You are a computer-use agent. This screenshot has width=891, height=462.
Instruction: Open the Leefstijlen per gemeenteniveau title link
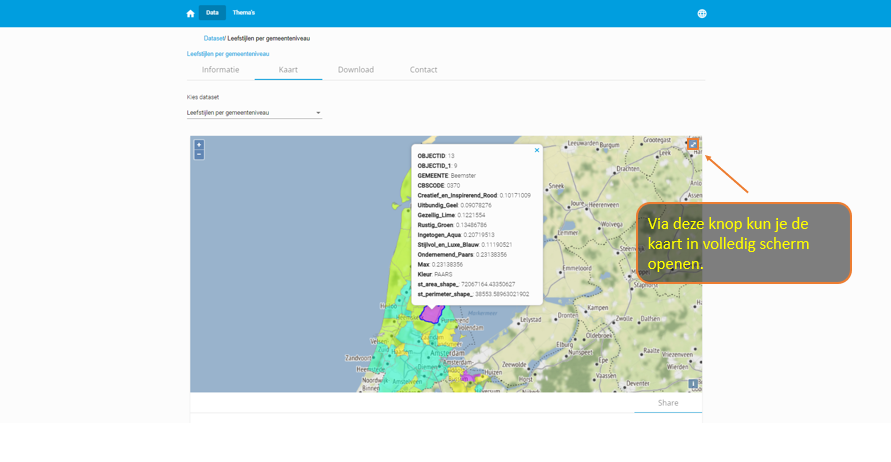click(x=228, y=54)
